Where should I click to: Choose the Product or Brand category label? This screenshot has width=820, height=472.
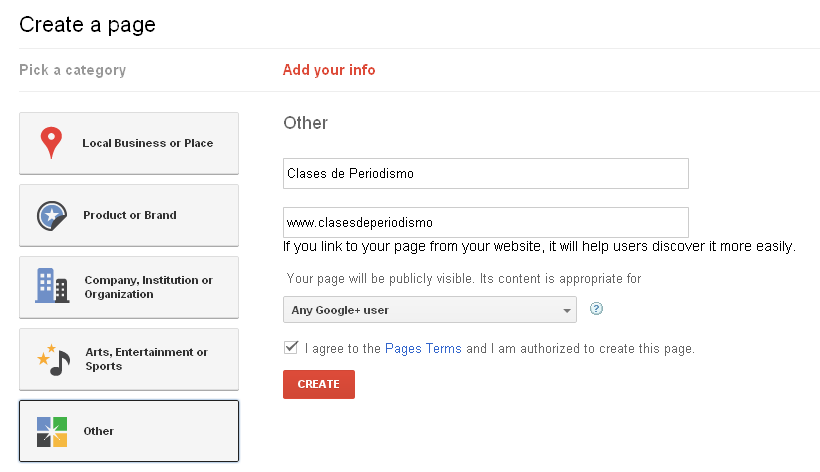pos(130,215)
